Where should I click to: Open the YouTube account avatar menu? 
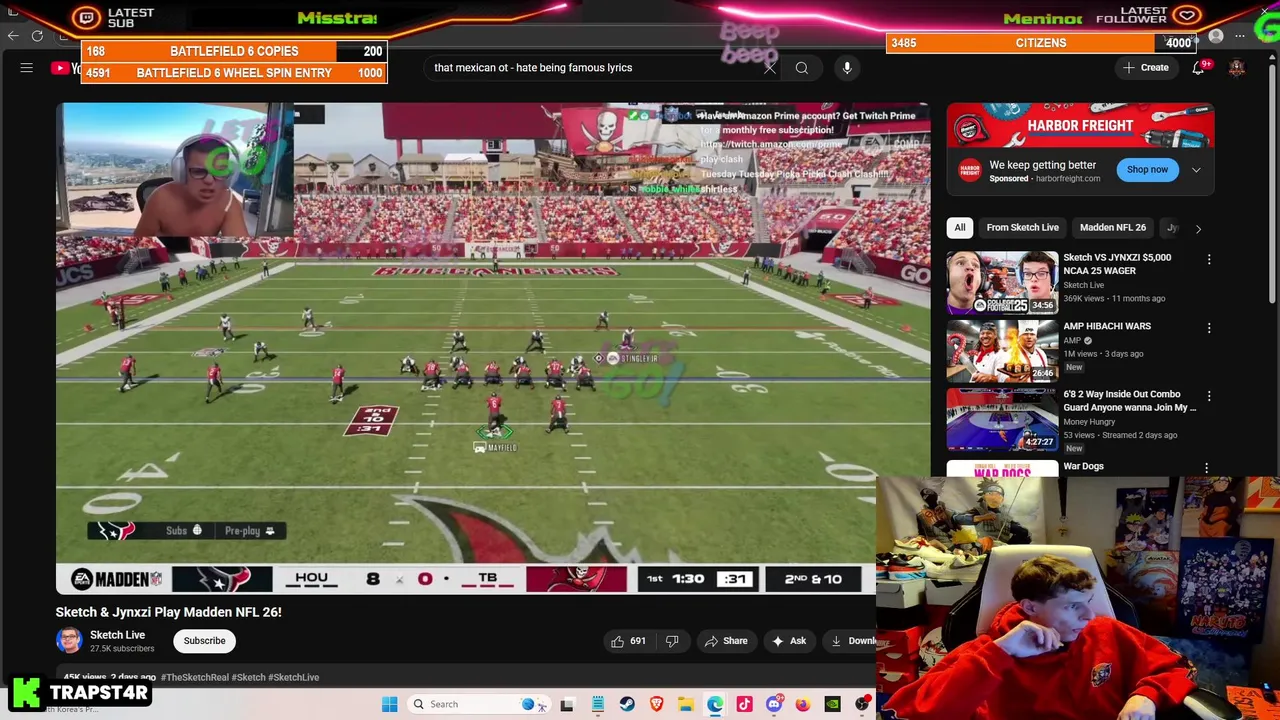point(1237,68)
